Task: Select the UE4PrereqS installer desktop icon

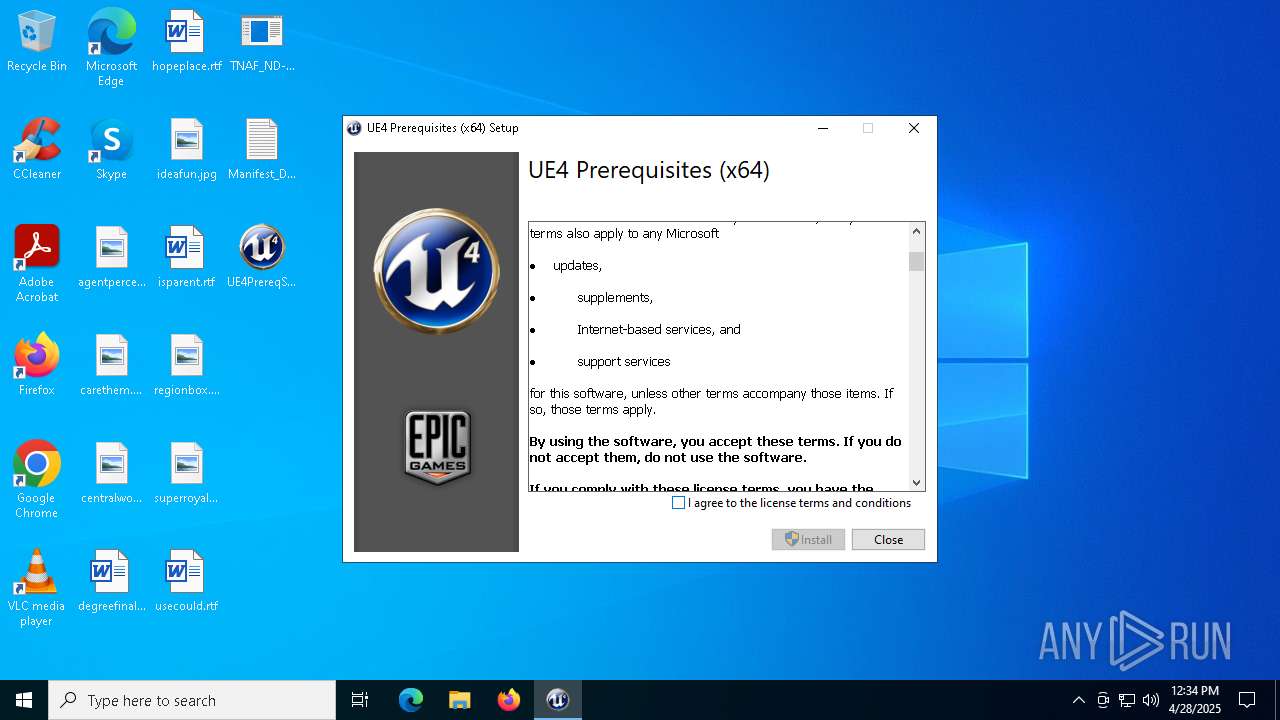Action: [x=262, y=258]
